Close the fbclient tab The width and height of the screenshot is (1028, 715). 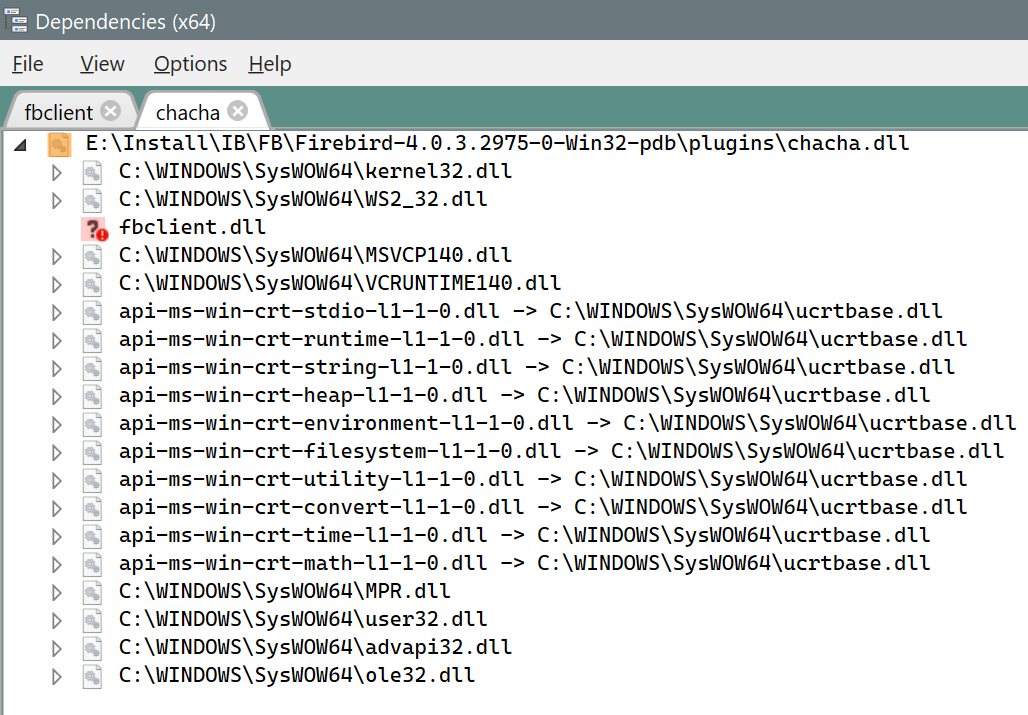click(x=110, y=111)
